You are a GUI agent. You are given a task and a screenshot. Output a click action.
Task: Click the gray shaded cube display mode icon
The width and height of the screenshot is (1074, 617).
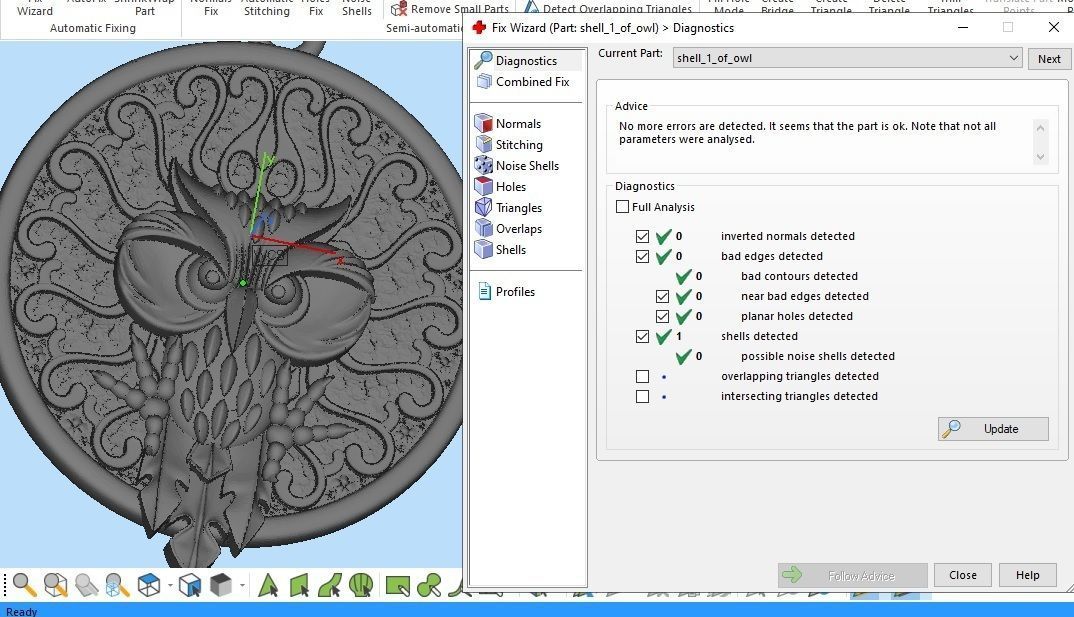coord(221,585)
